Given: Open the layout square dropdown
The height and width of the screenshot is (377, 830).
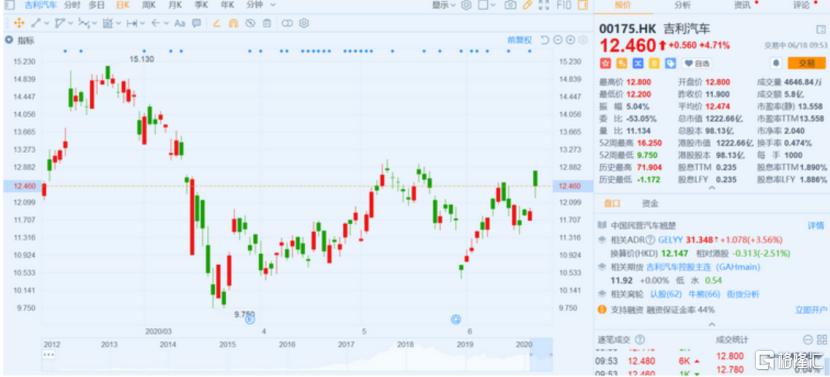Looking at the screenshot, I should pos(486,5).
